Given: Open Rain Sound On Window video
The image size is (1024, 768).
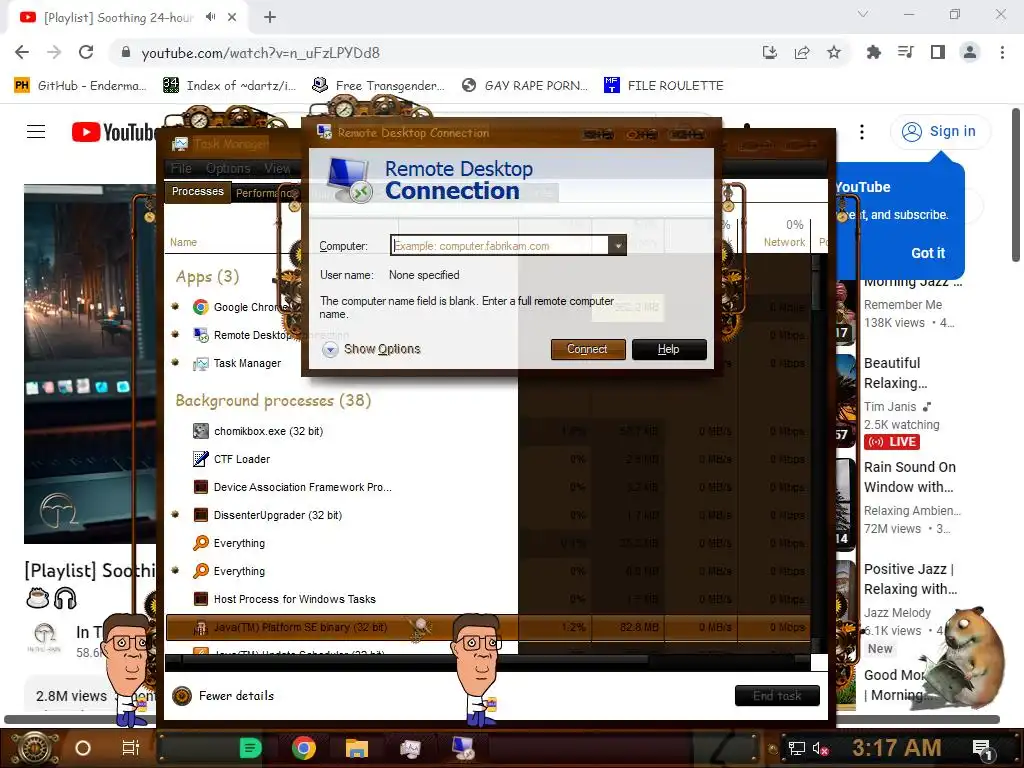Looking at the screenshot, I should (910, 477).
